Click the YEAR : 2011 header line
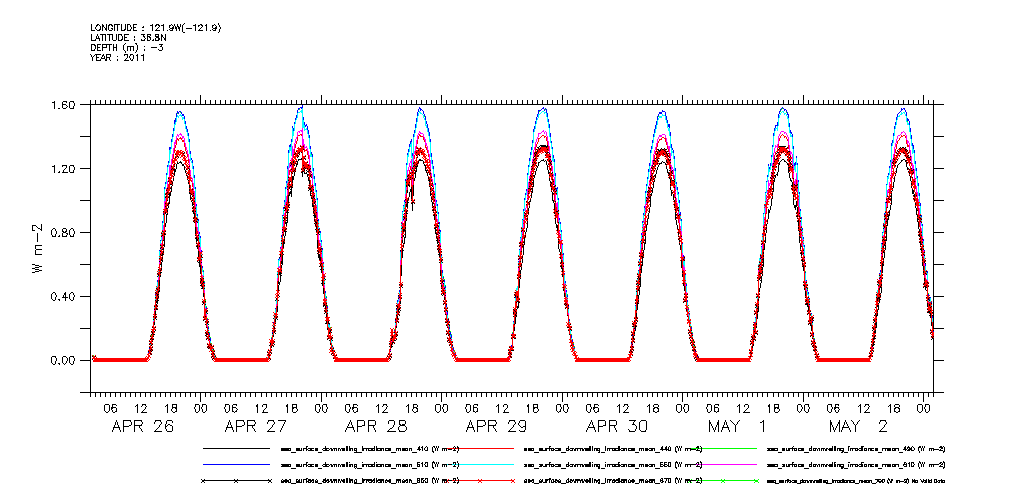 pos(117,57)
